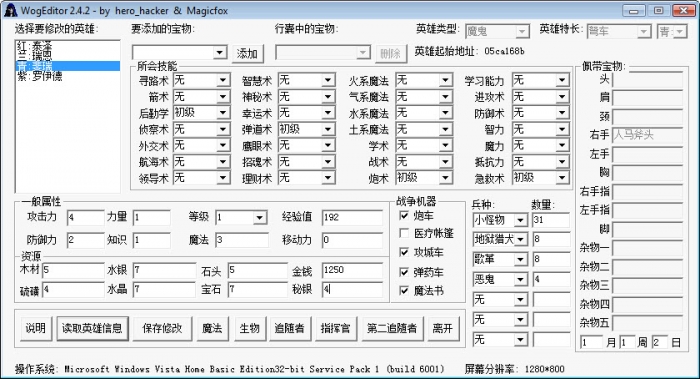The image size is (700, 379).
Task: Click the 追随者 button
Action: pyautogui.click(x=290, y=329)
